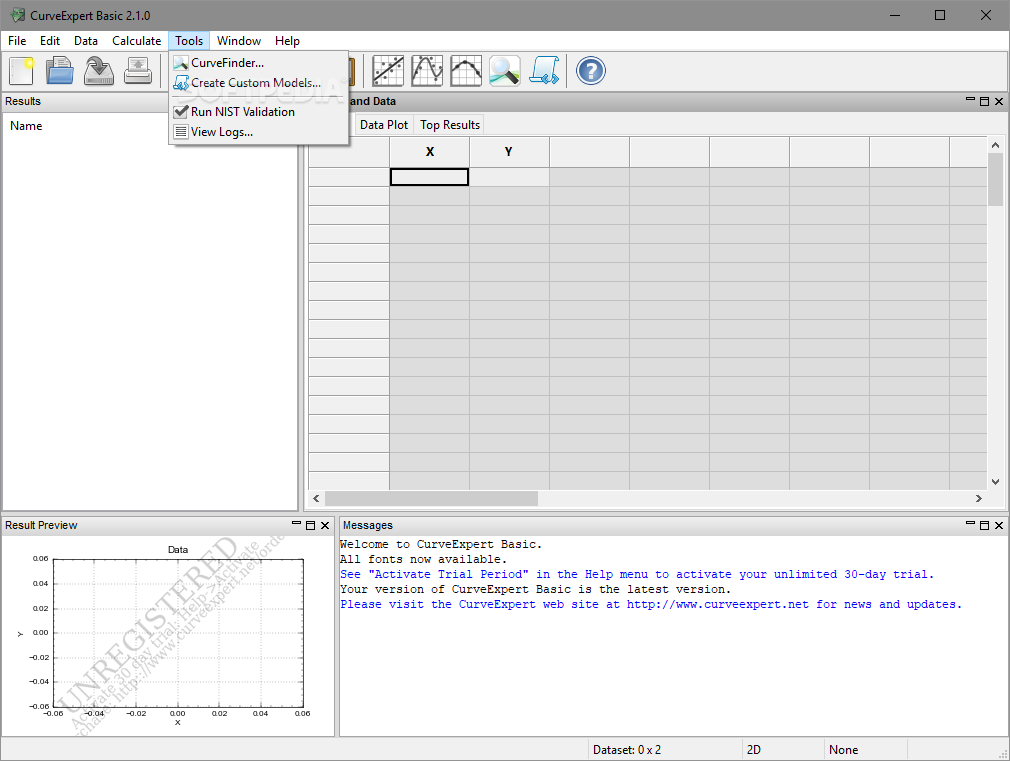
Task: Close the Result Preview panel
Action: (x=325, y=525)
